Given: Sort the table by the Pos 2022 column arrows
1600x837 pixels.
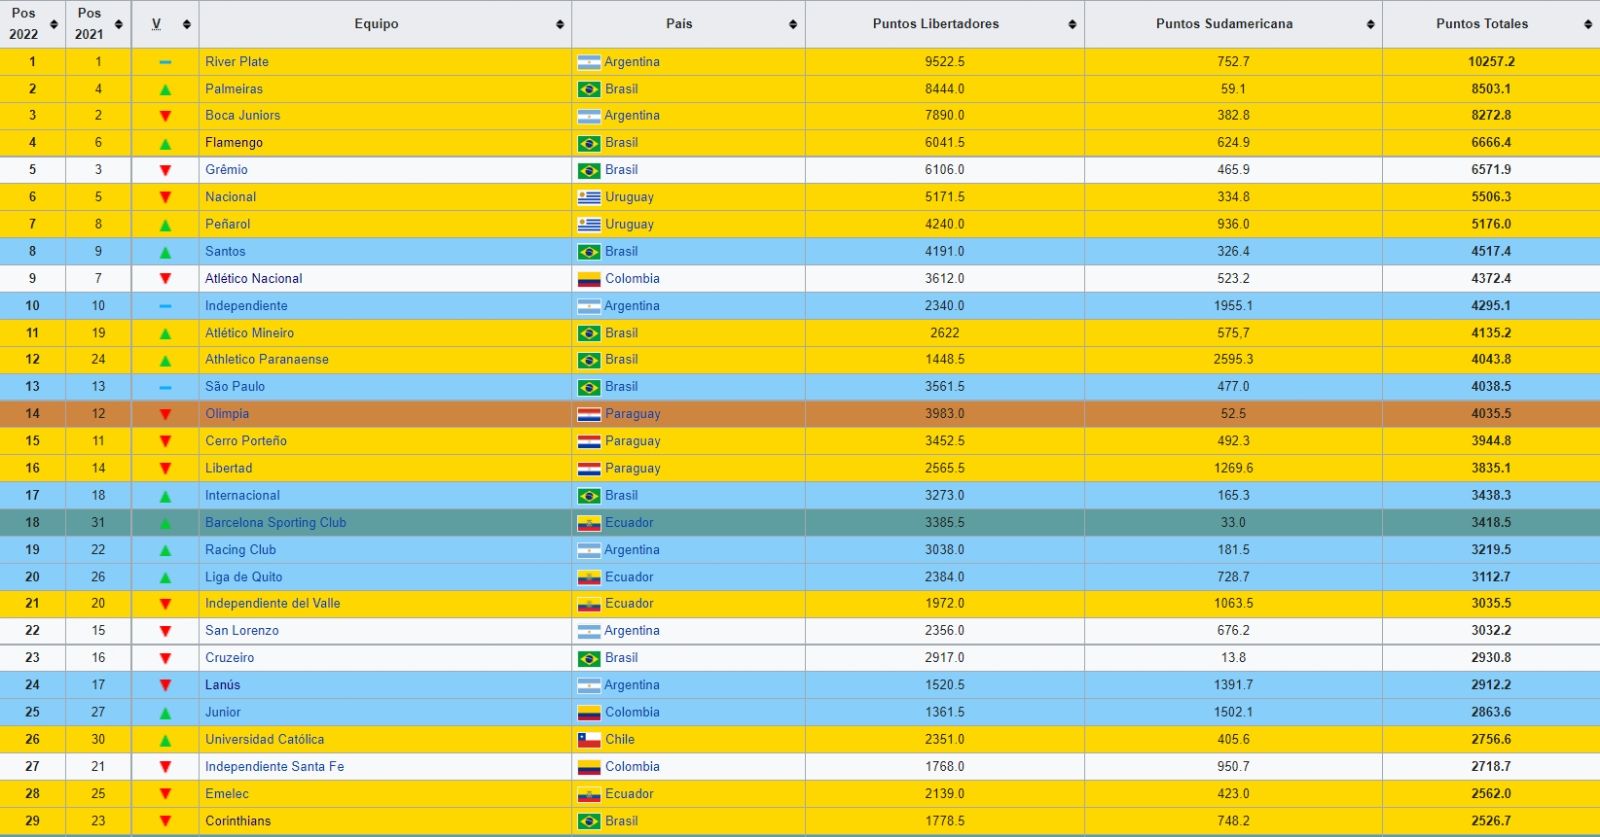Looking at the screenshot, I should coord(54,24).
